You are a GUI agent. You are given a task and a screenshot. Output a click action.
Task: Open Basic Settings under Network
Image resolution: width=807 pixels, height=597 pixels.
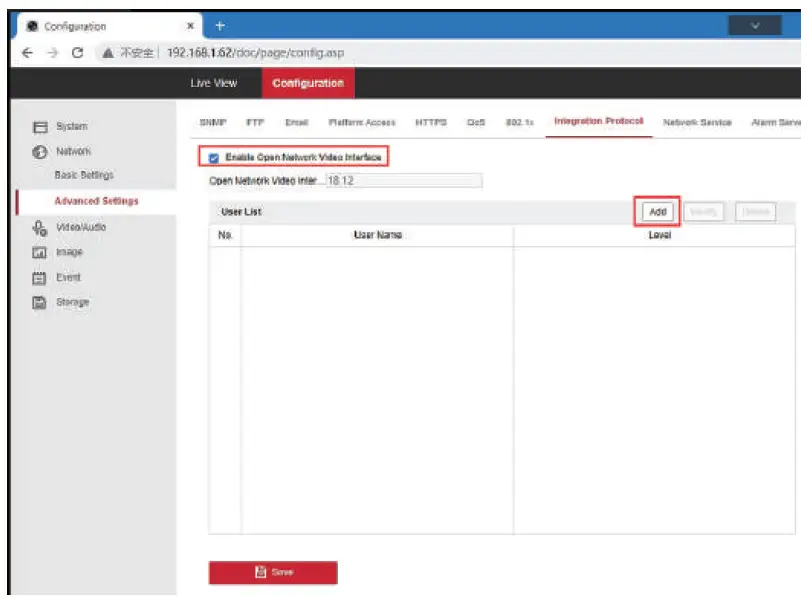pos(84,175)
